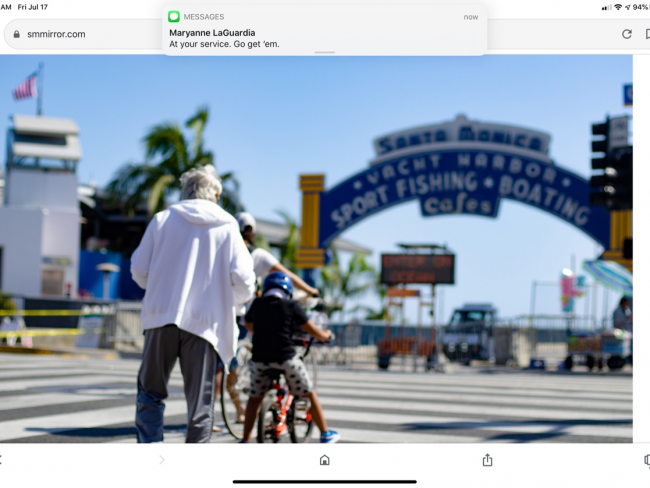
Task: Tap the MESSAGES notification header label
Action: point(204,17)
